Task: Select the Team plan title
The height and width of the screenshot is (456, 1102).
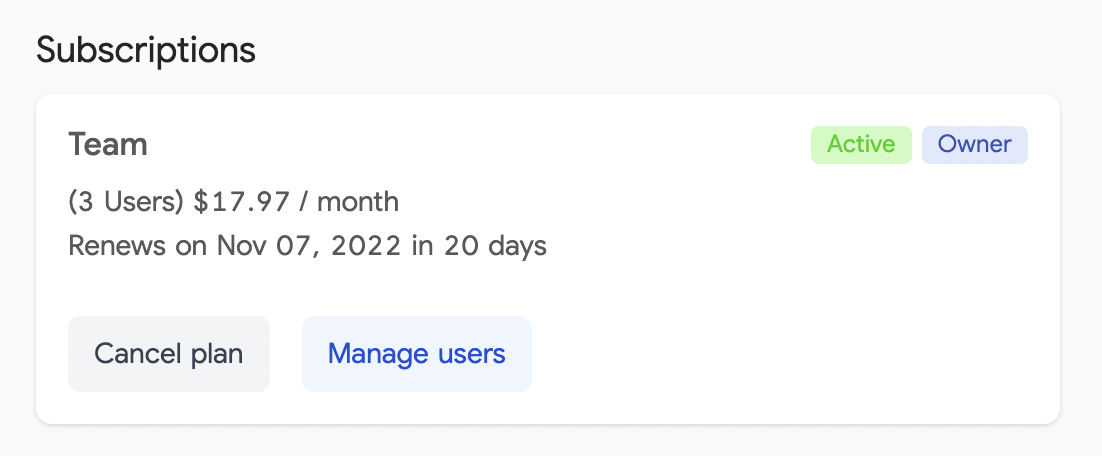Action: [108, 145]
